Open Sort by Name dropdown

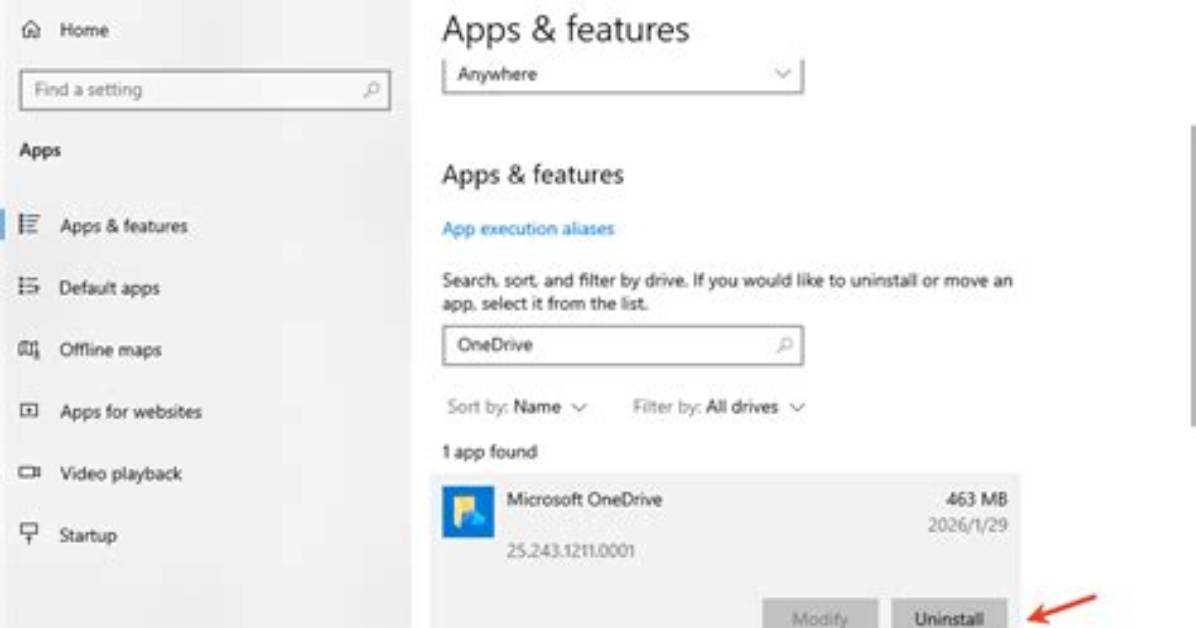517,407
